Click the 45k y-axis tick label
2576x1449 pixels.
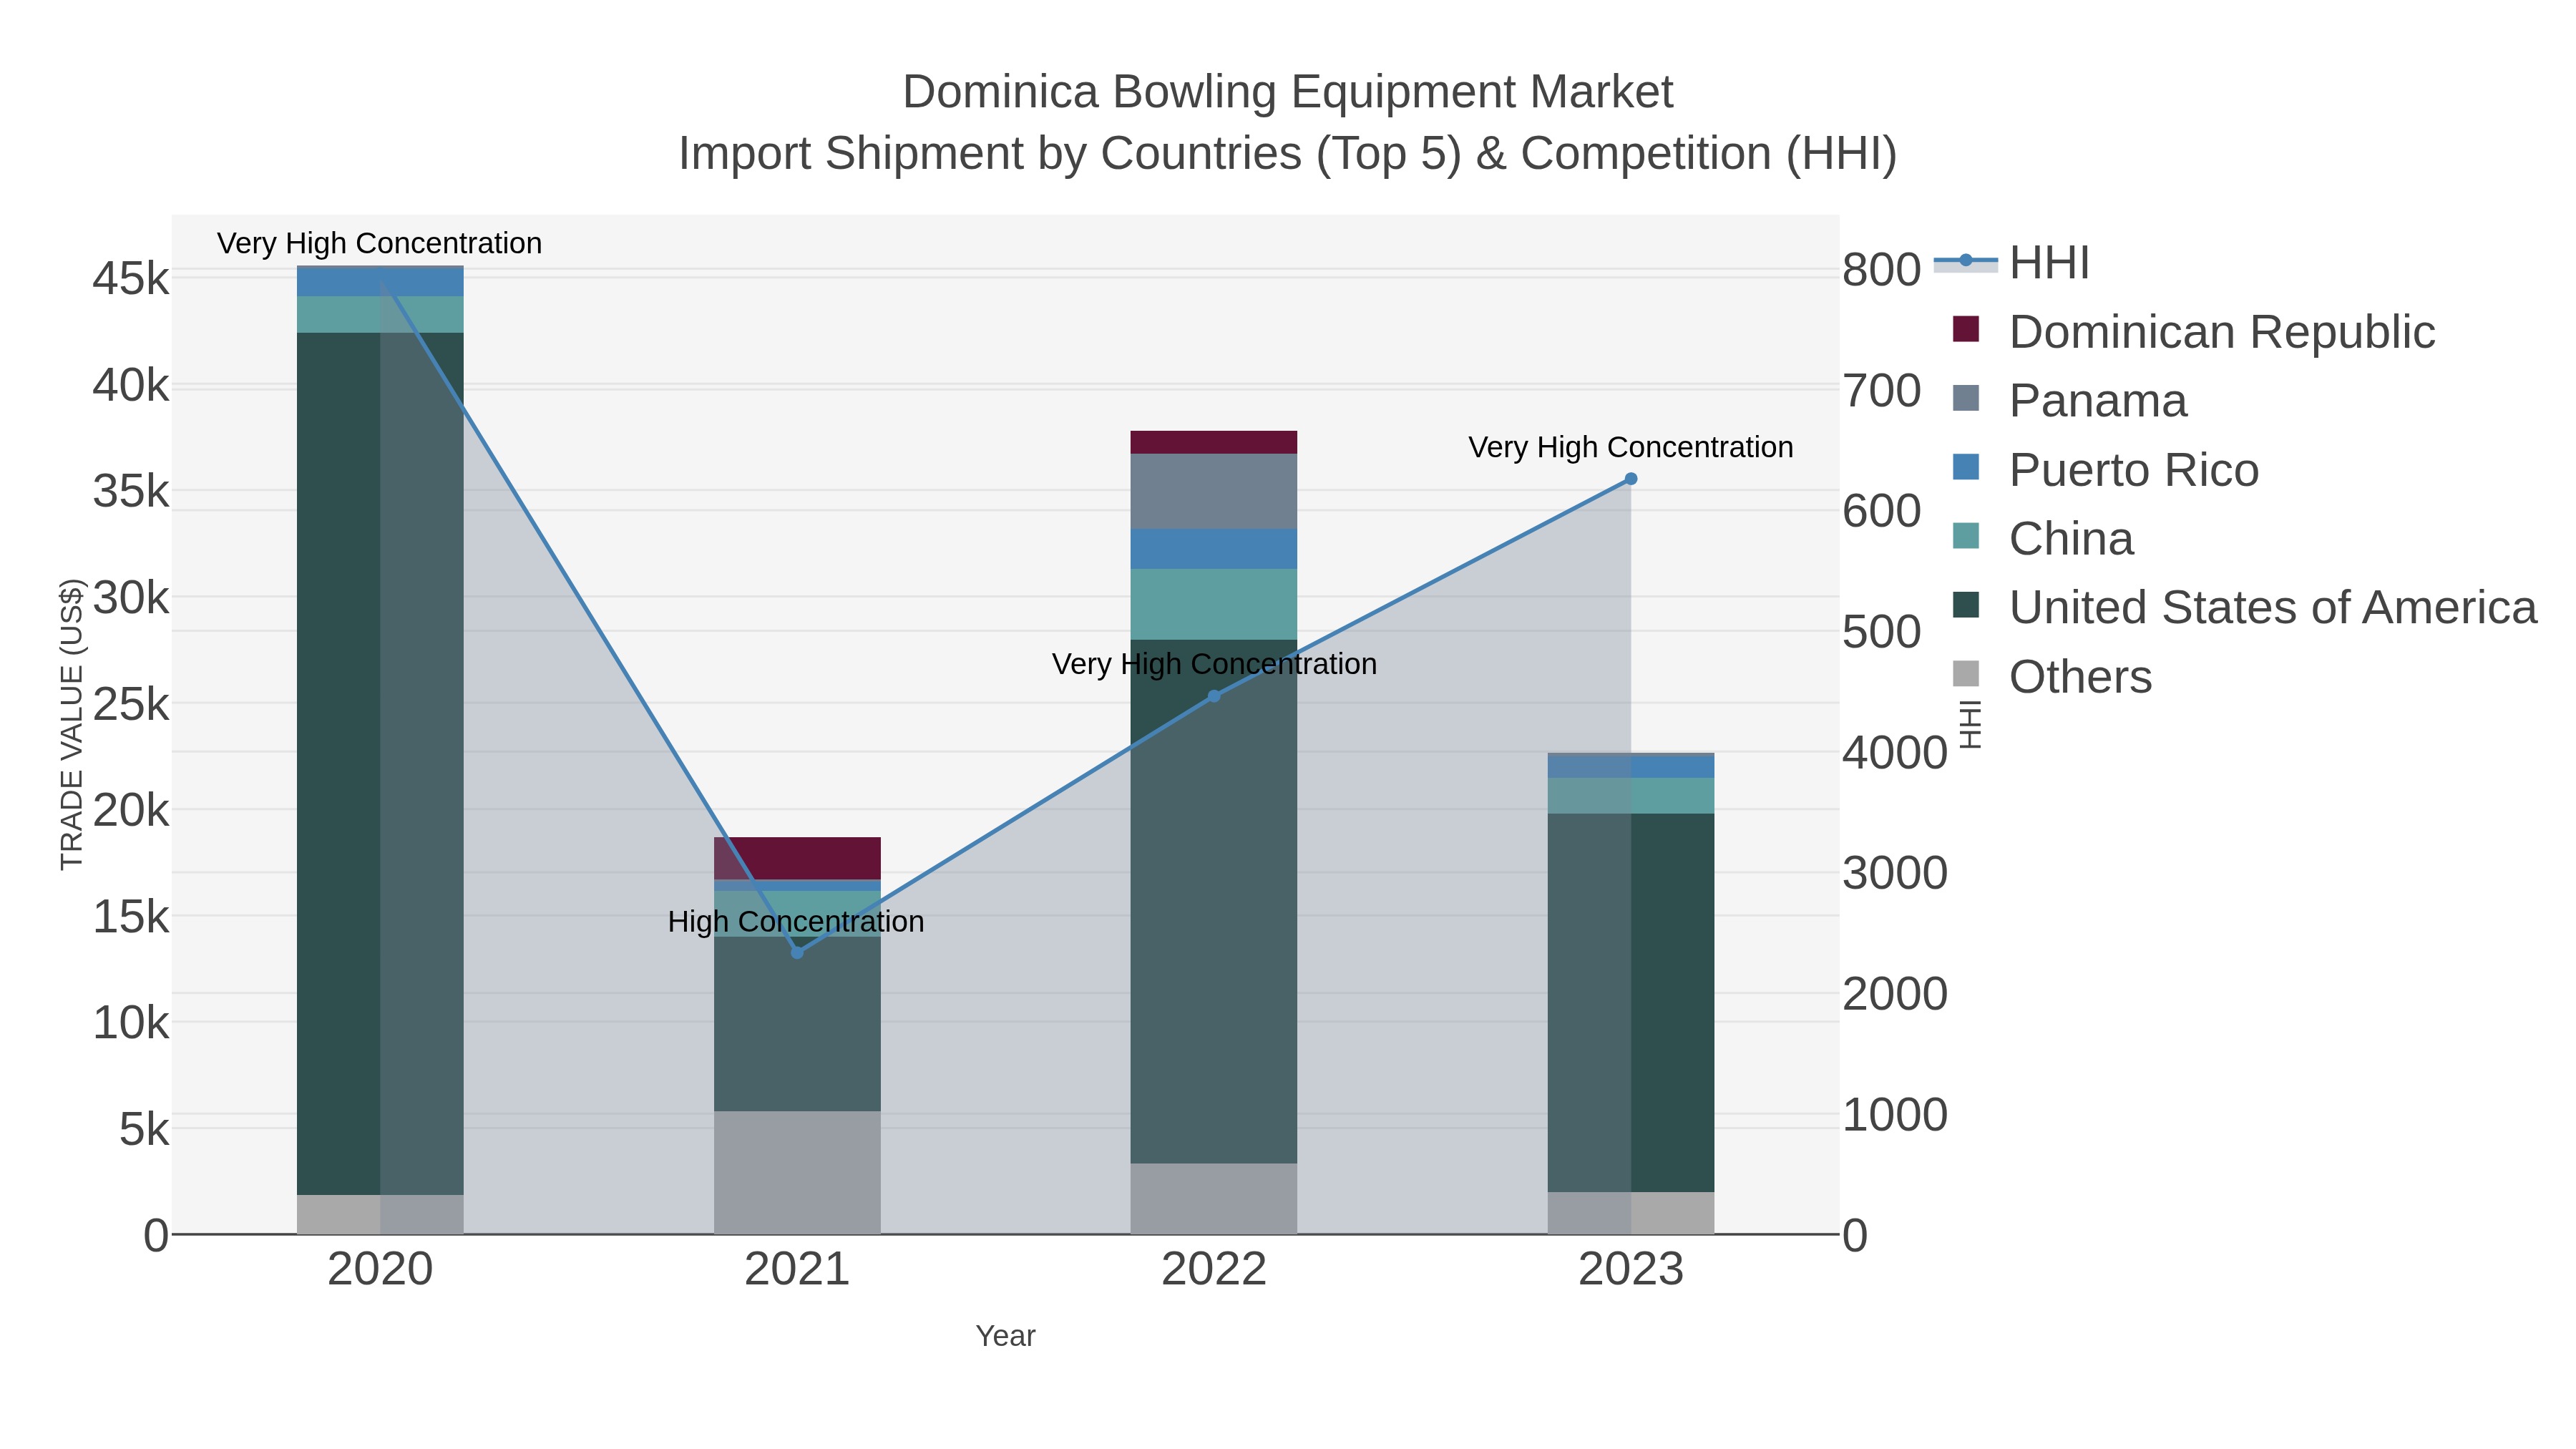(131, 279)
